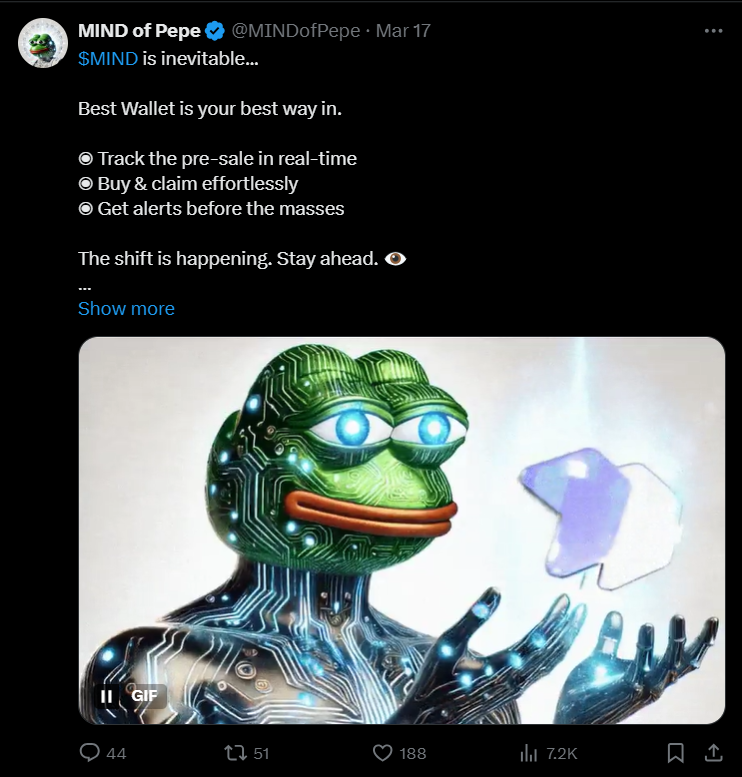742x777 pixels.
Task: Open tweet permalink via Mar 17 date
Action: click(x=403, y=31)
